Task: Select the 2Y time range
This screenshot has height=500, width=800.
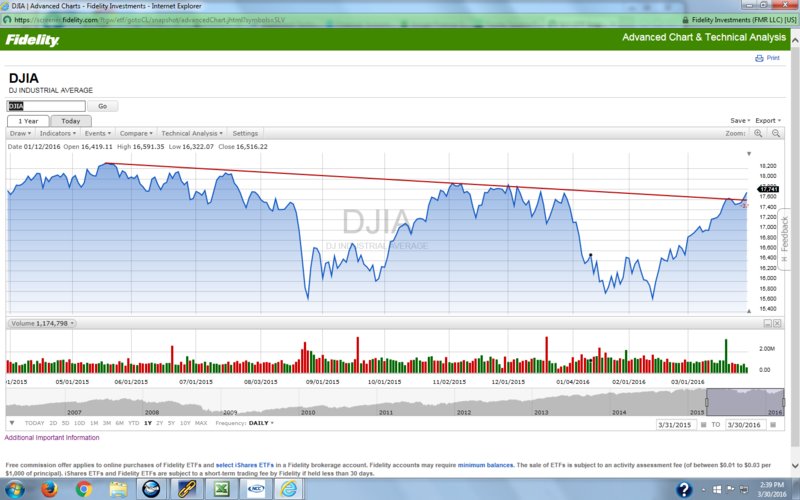Action: [x=160, y=423]
